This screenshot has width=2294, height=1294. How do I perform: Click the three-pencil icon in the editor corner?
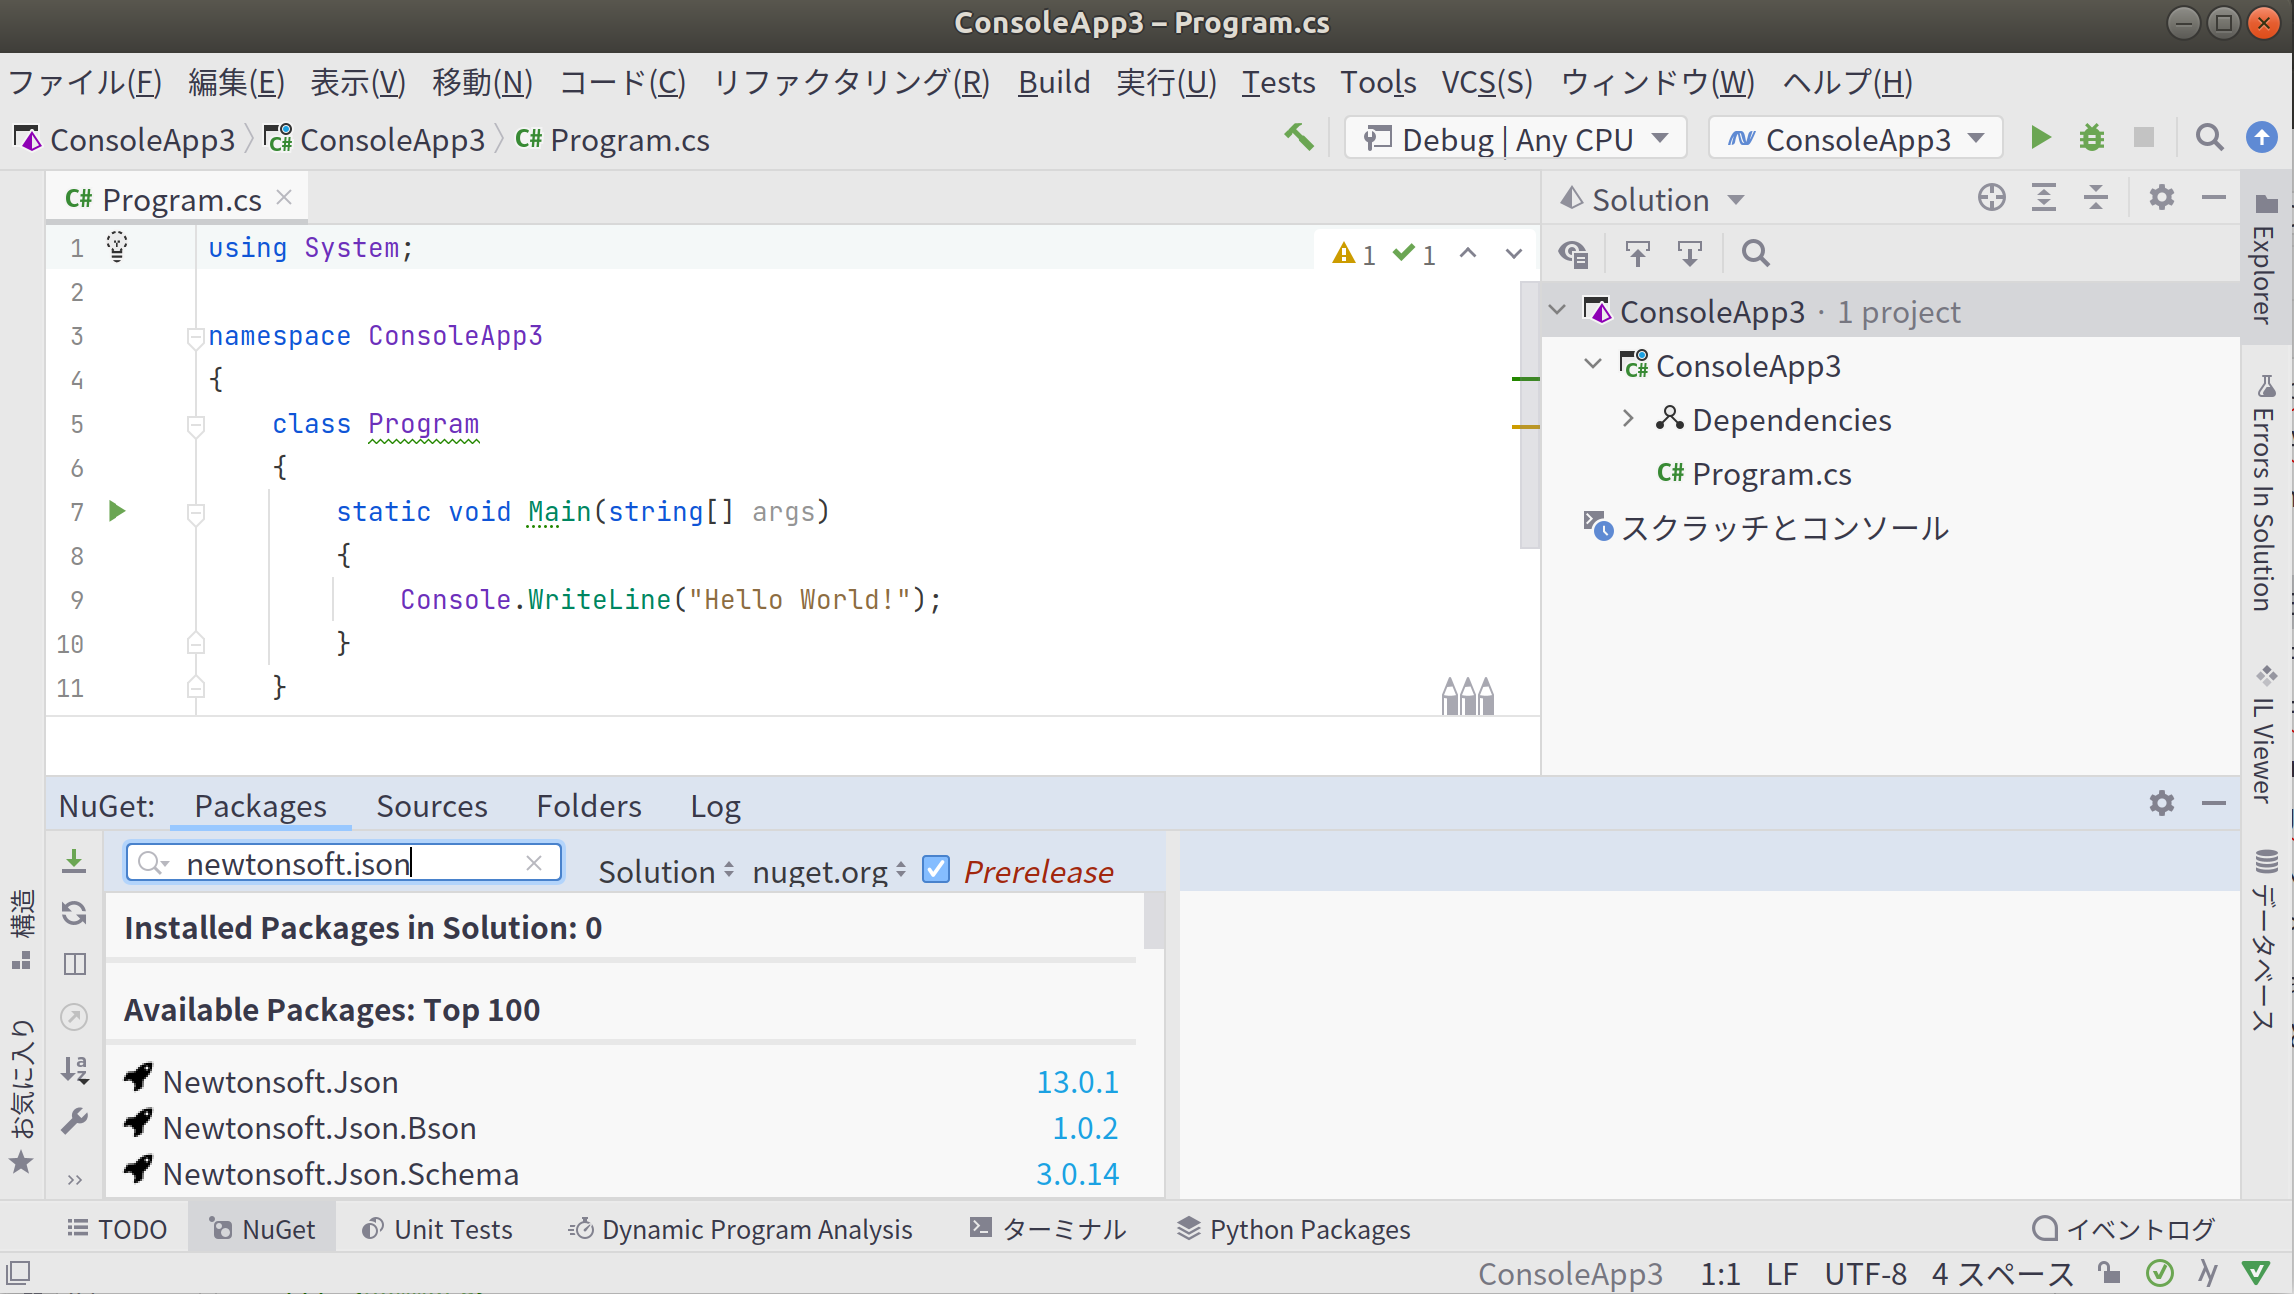point(1468,696)
